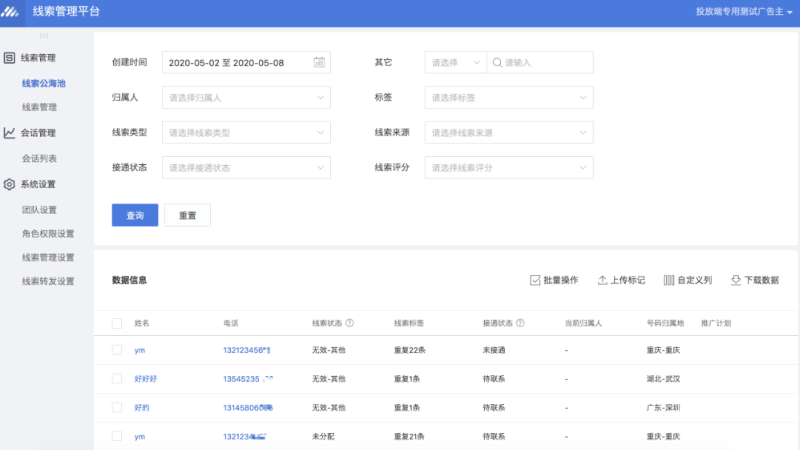The image size is (800, 450).
Task: Click the 重置 button
Action: point(187,215)
